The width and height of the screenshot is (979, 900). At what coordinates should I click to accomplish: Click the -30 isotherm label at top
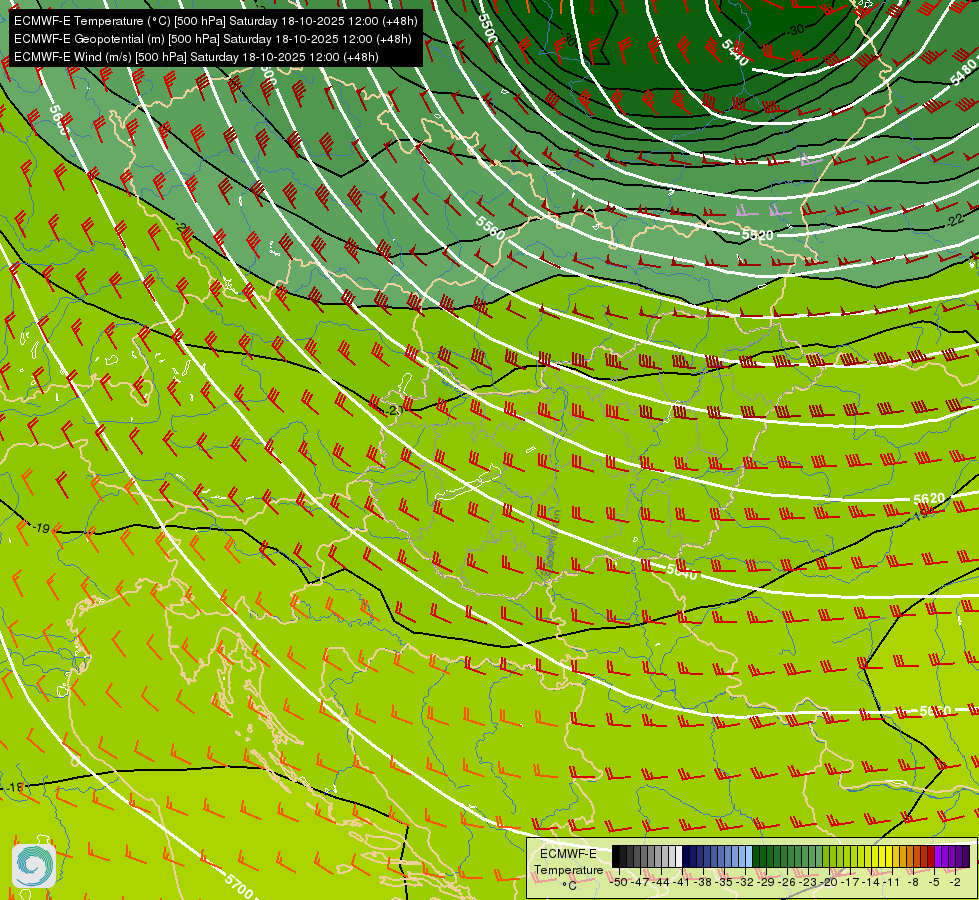click(x=796, y=29)
